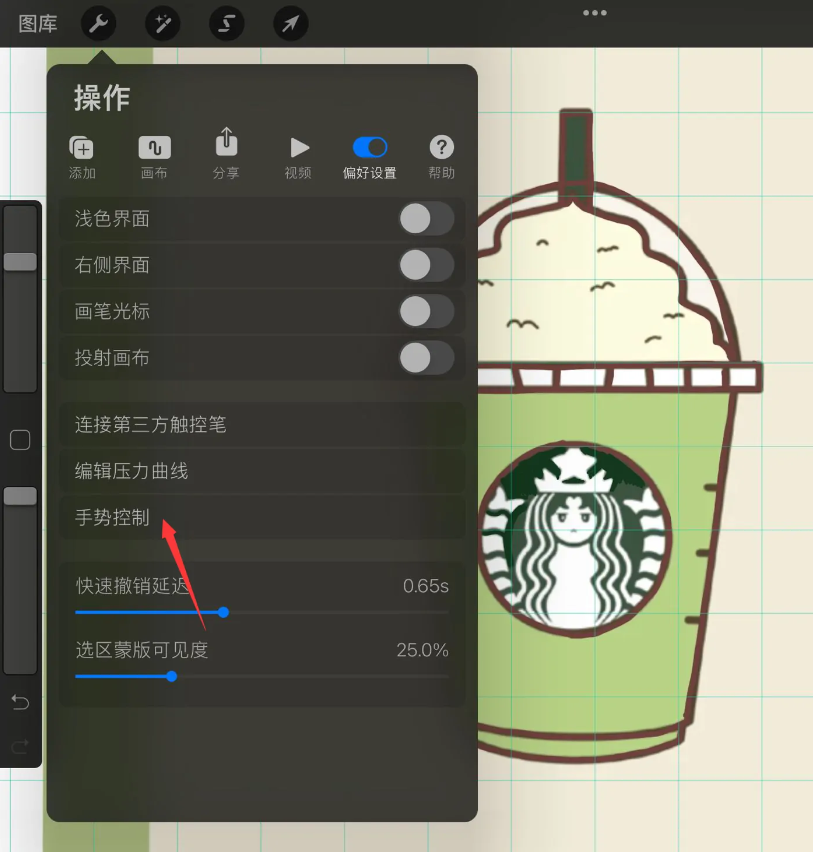Return to 图库 gallery
The width and height of the screenshot is (813, 852).
point(36,24)
